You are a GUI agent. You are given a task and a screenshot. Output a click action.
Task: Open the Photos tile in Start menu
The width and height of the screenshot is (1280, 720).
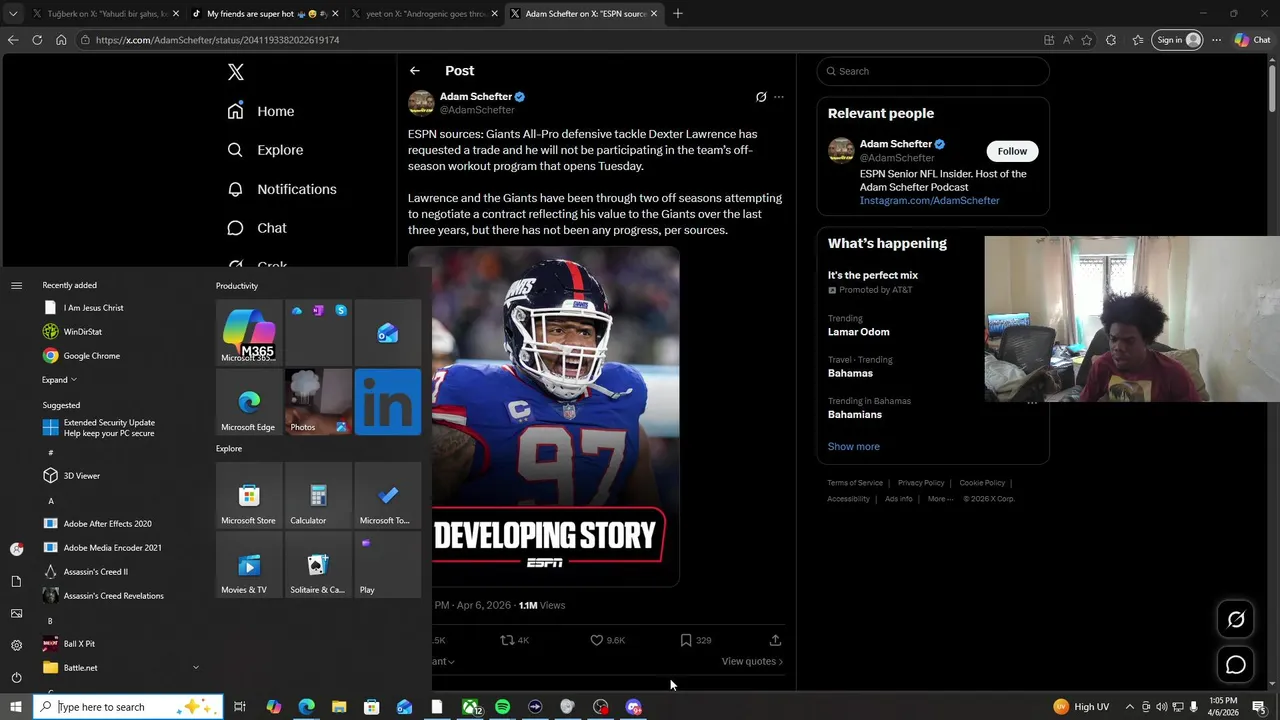318,401
